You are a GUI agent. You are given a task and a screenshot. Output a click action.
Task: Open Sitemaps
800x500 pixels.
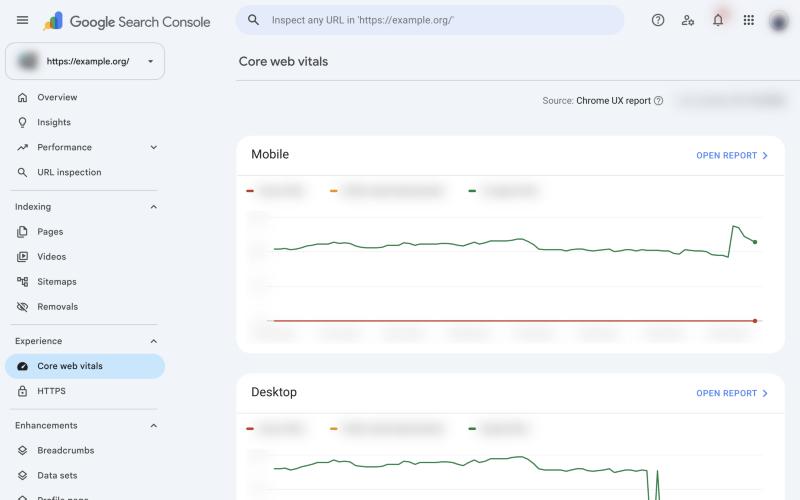[85, 282]
